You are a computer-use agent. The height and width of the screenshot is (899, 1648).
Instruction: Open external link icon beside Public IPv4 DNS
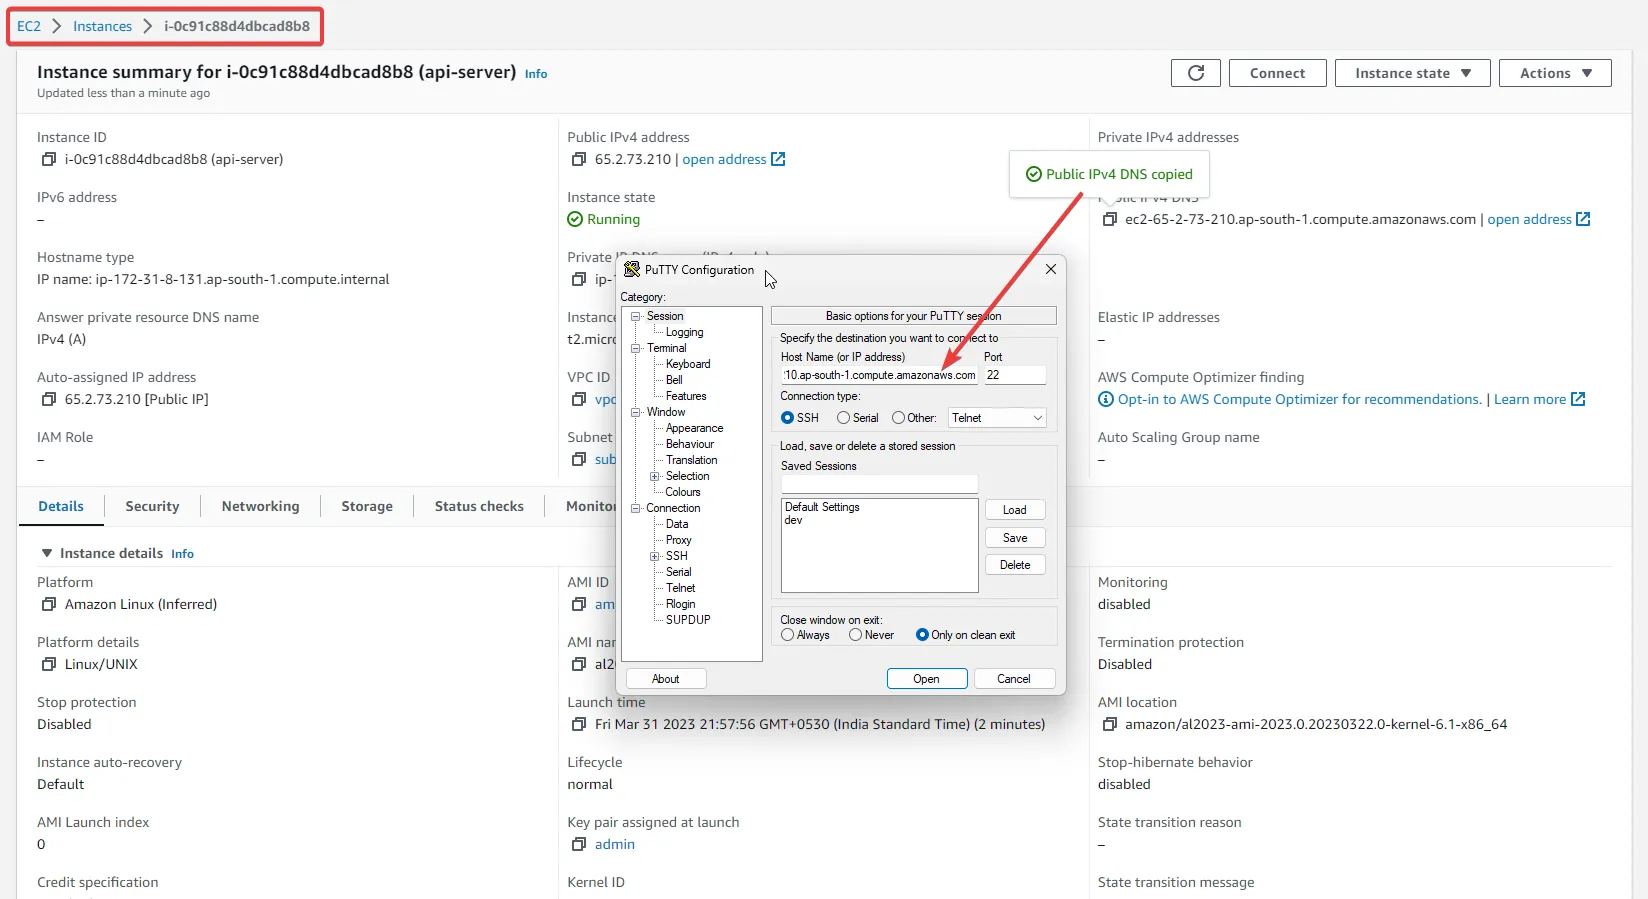click(1583, 219)
